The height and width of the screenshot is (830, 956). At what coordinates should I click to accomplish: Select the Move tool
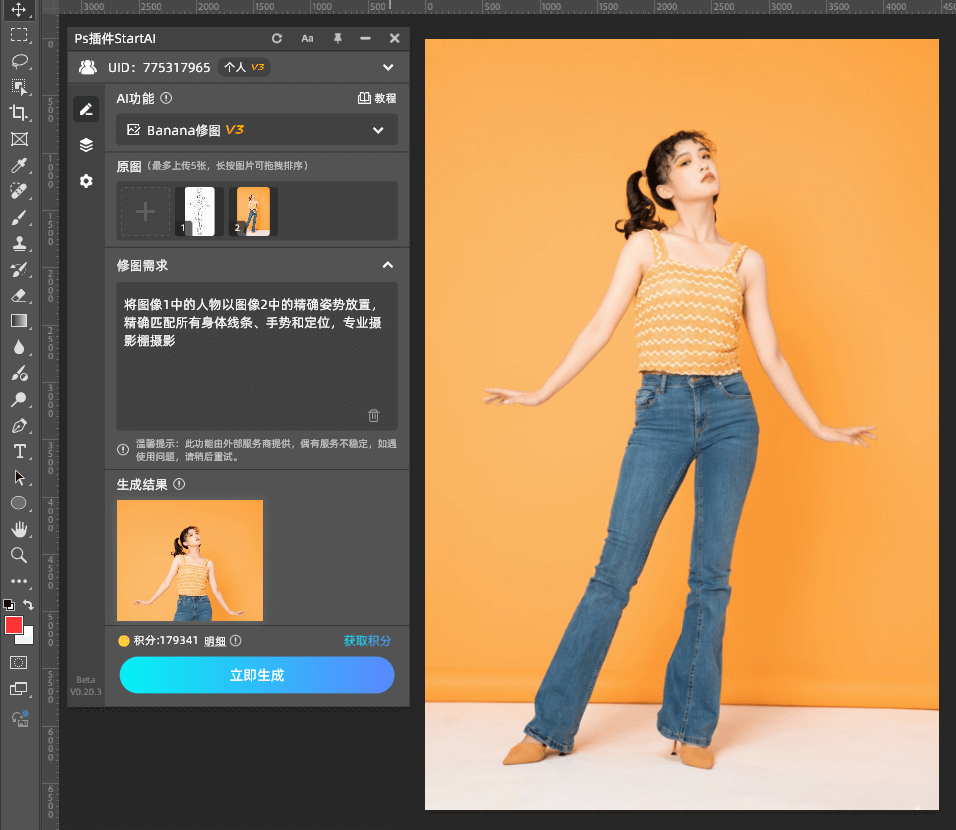pos(19,10)
